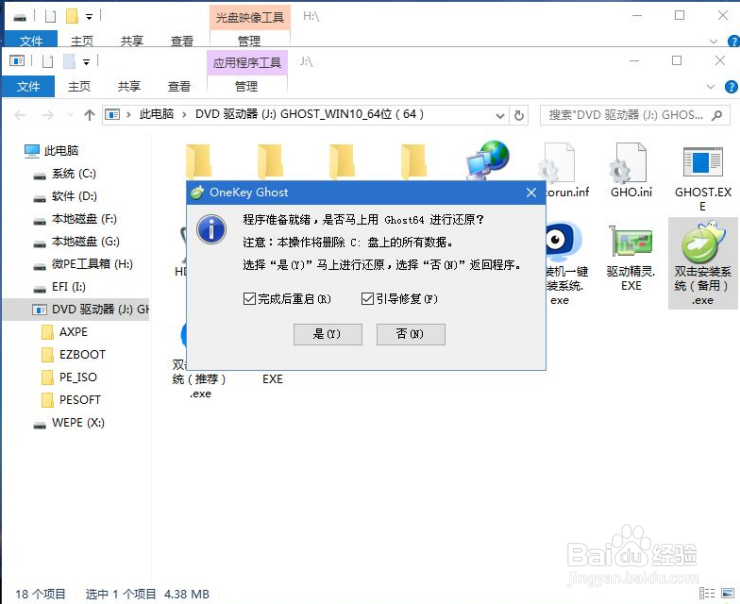This screenshot has height=604, width=740.
Task: Click 此电脑 in the address path
Action: pyautogui.click(x=157, y=114)
